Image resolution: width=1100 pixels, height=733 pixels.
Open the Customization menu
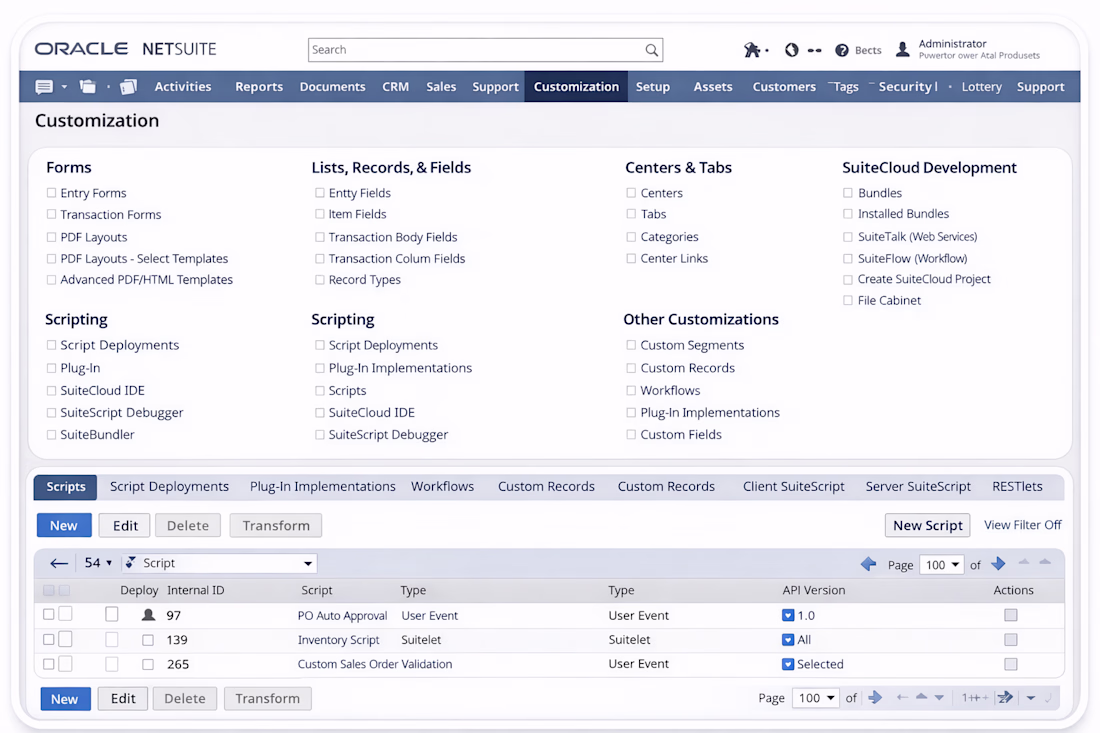(x=576, y=86)
